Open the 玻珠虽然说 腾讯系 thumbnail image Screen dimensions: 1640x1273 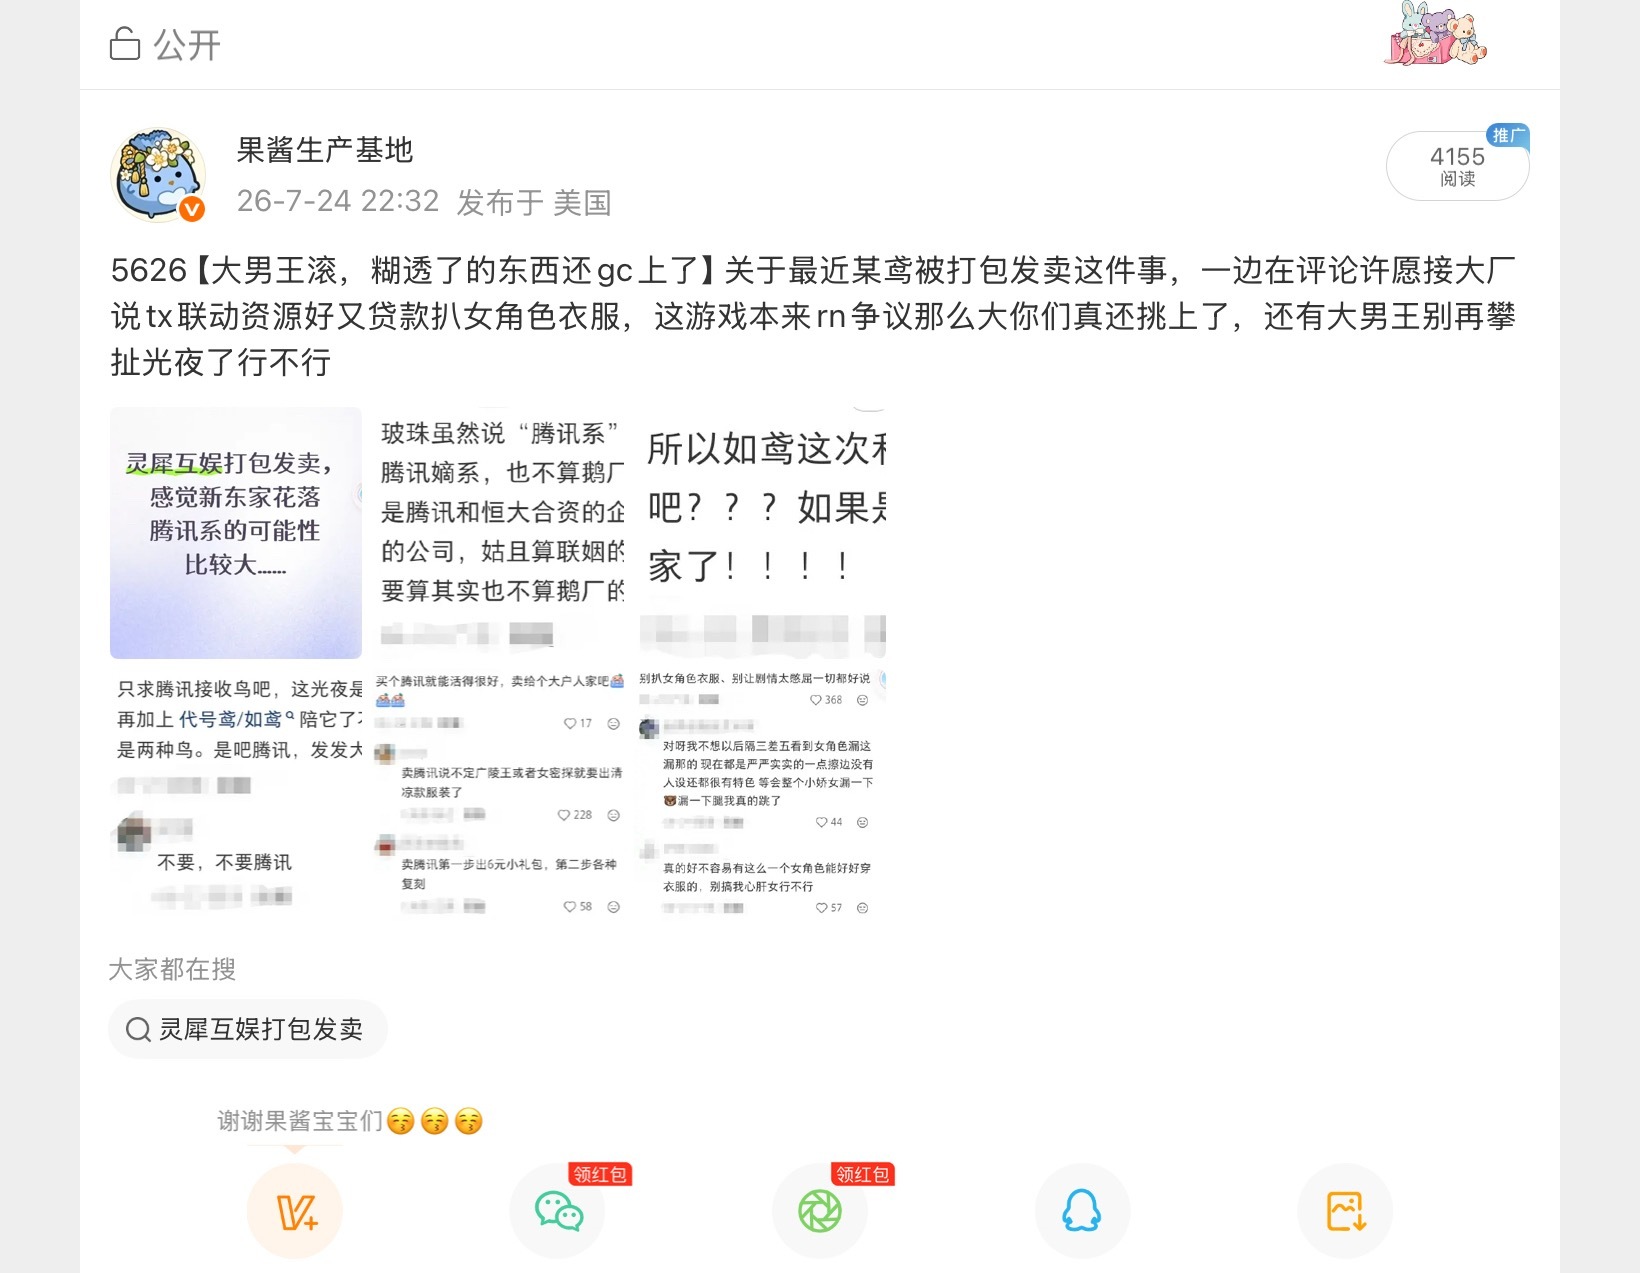tap(500, 533)
